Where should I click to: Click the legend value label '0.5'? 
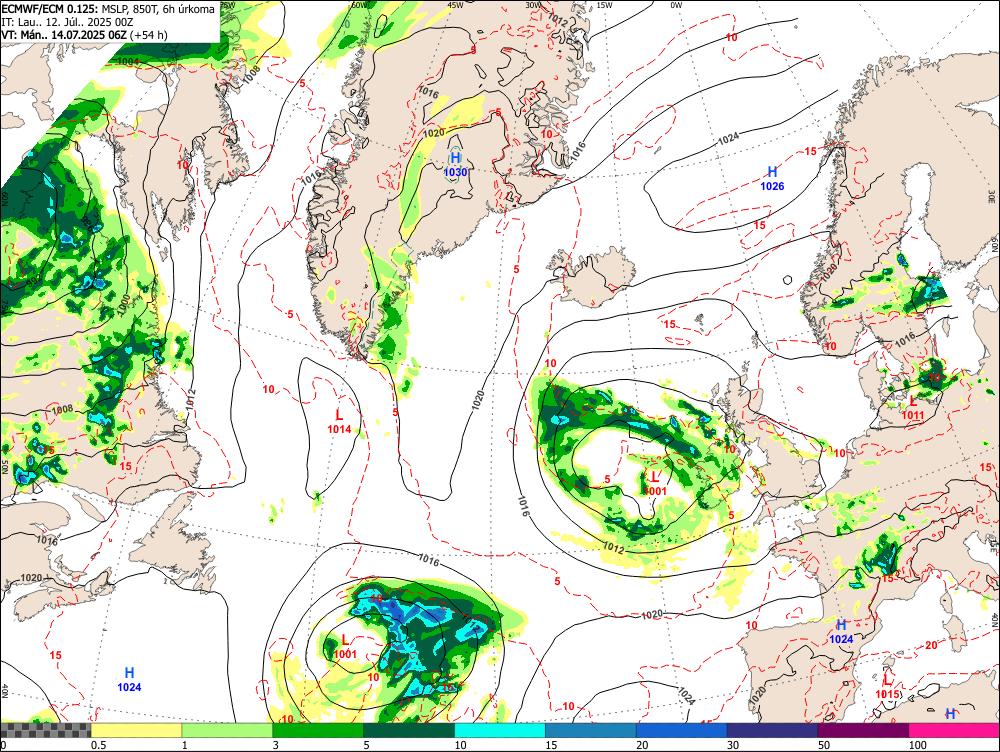click(x=98, y=745)
